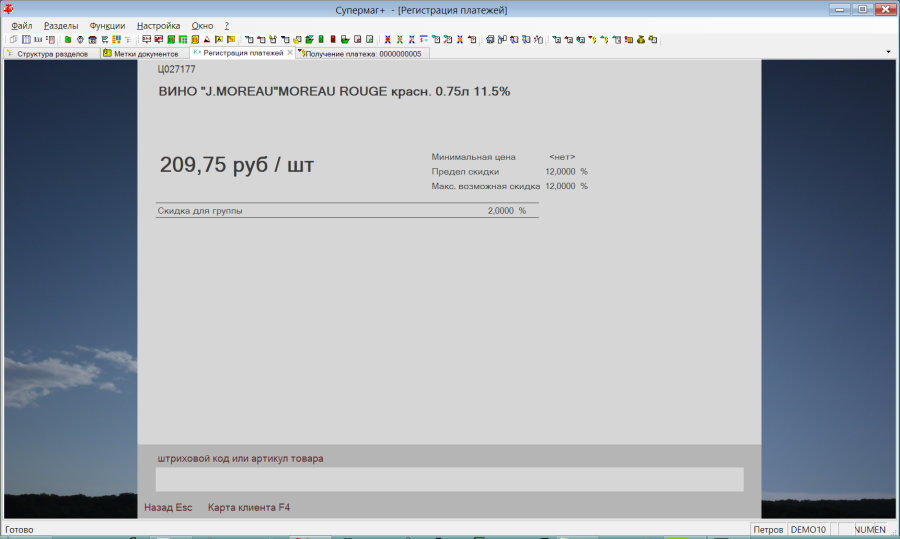Click the DEMO10 status bar cell
The height and width of the screenshot is (539, 900).
(808, 530)
